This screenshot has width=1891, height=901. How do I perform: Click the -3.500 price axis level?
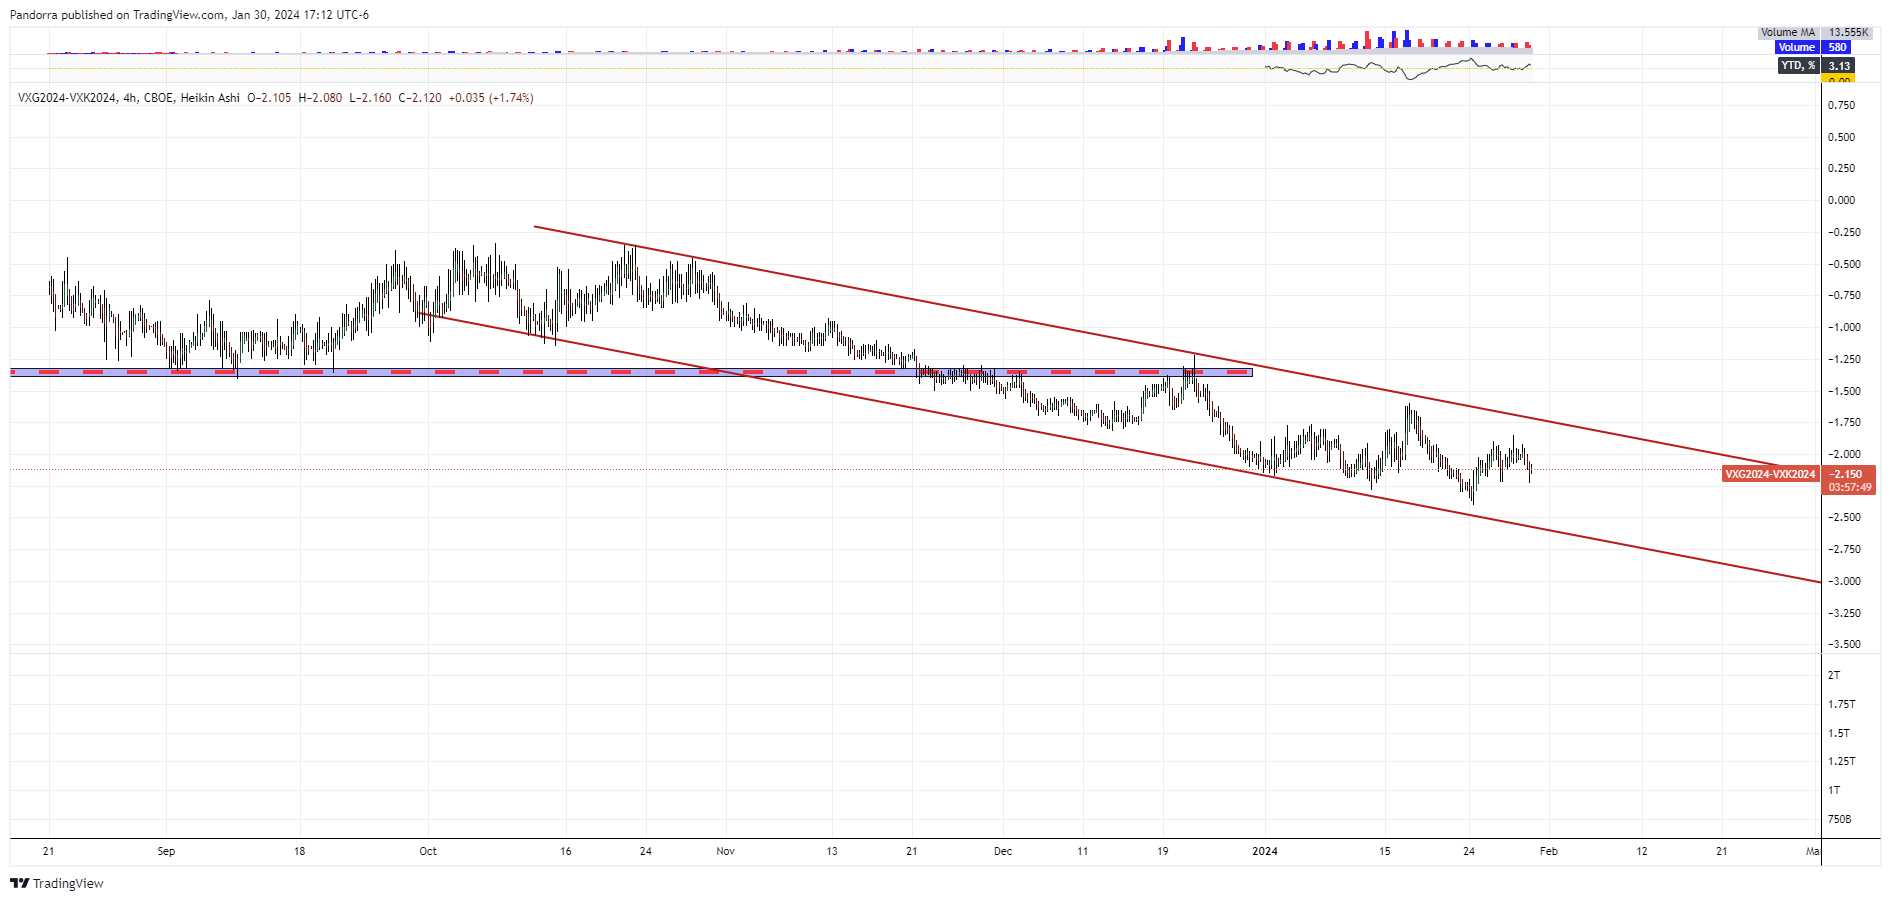[x=1844, y=644]
